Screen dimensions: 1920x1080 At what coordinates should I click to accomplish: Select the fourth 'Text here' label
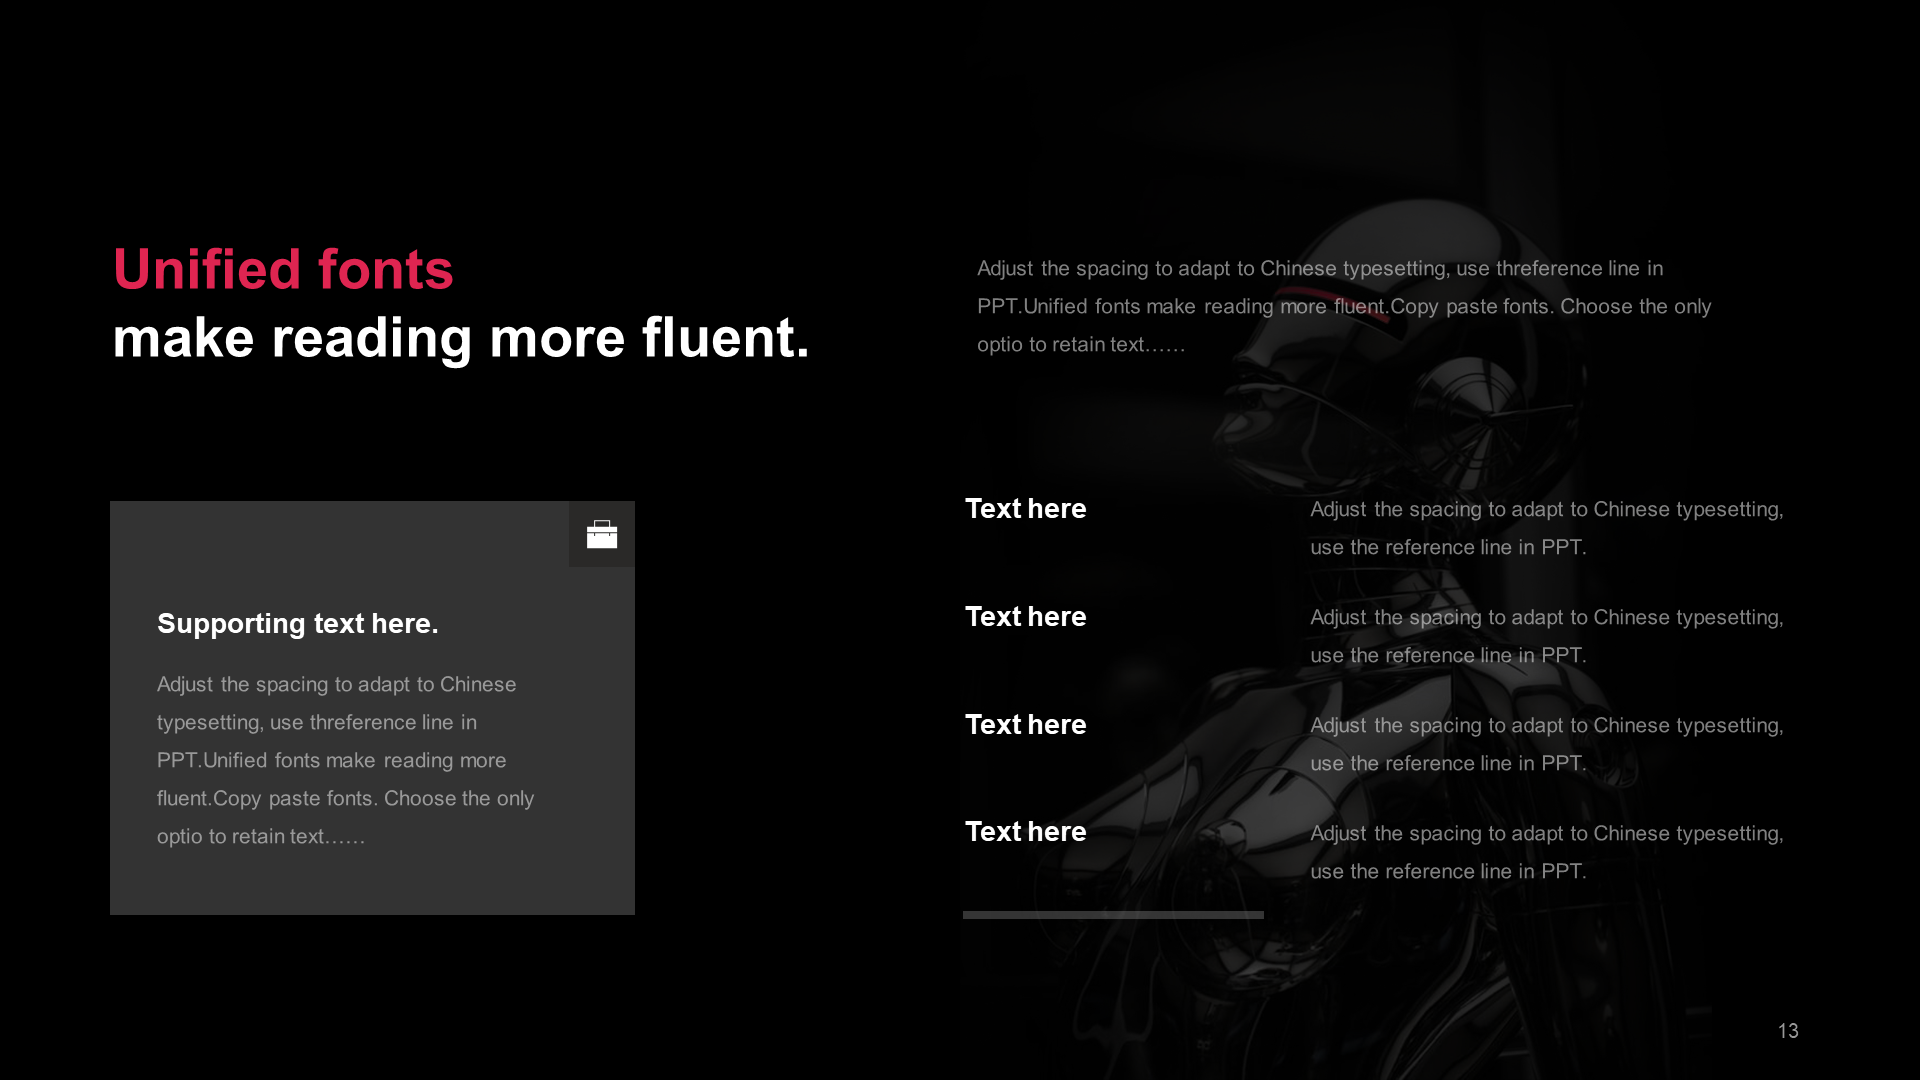click(x=1025, y=832)
